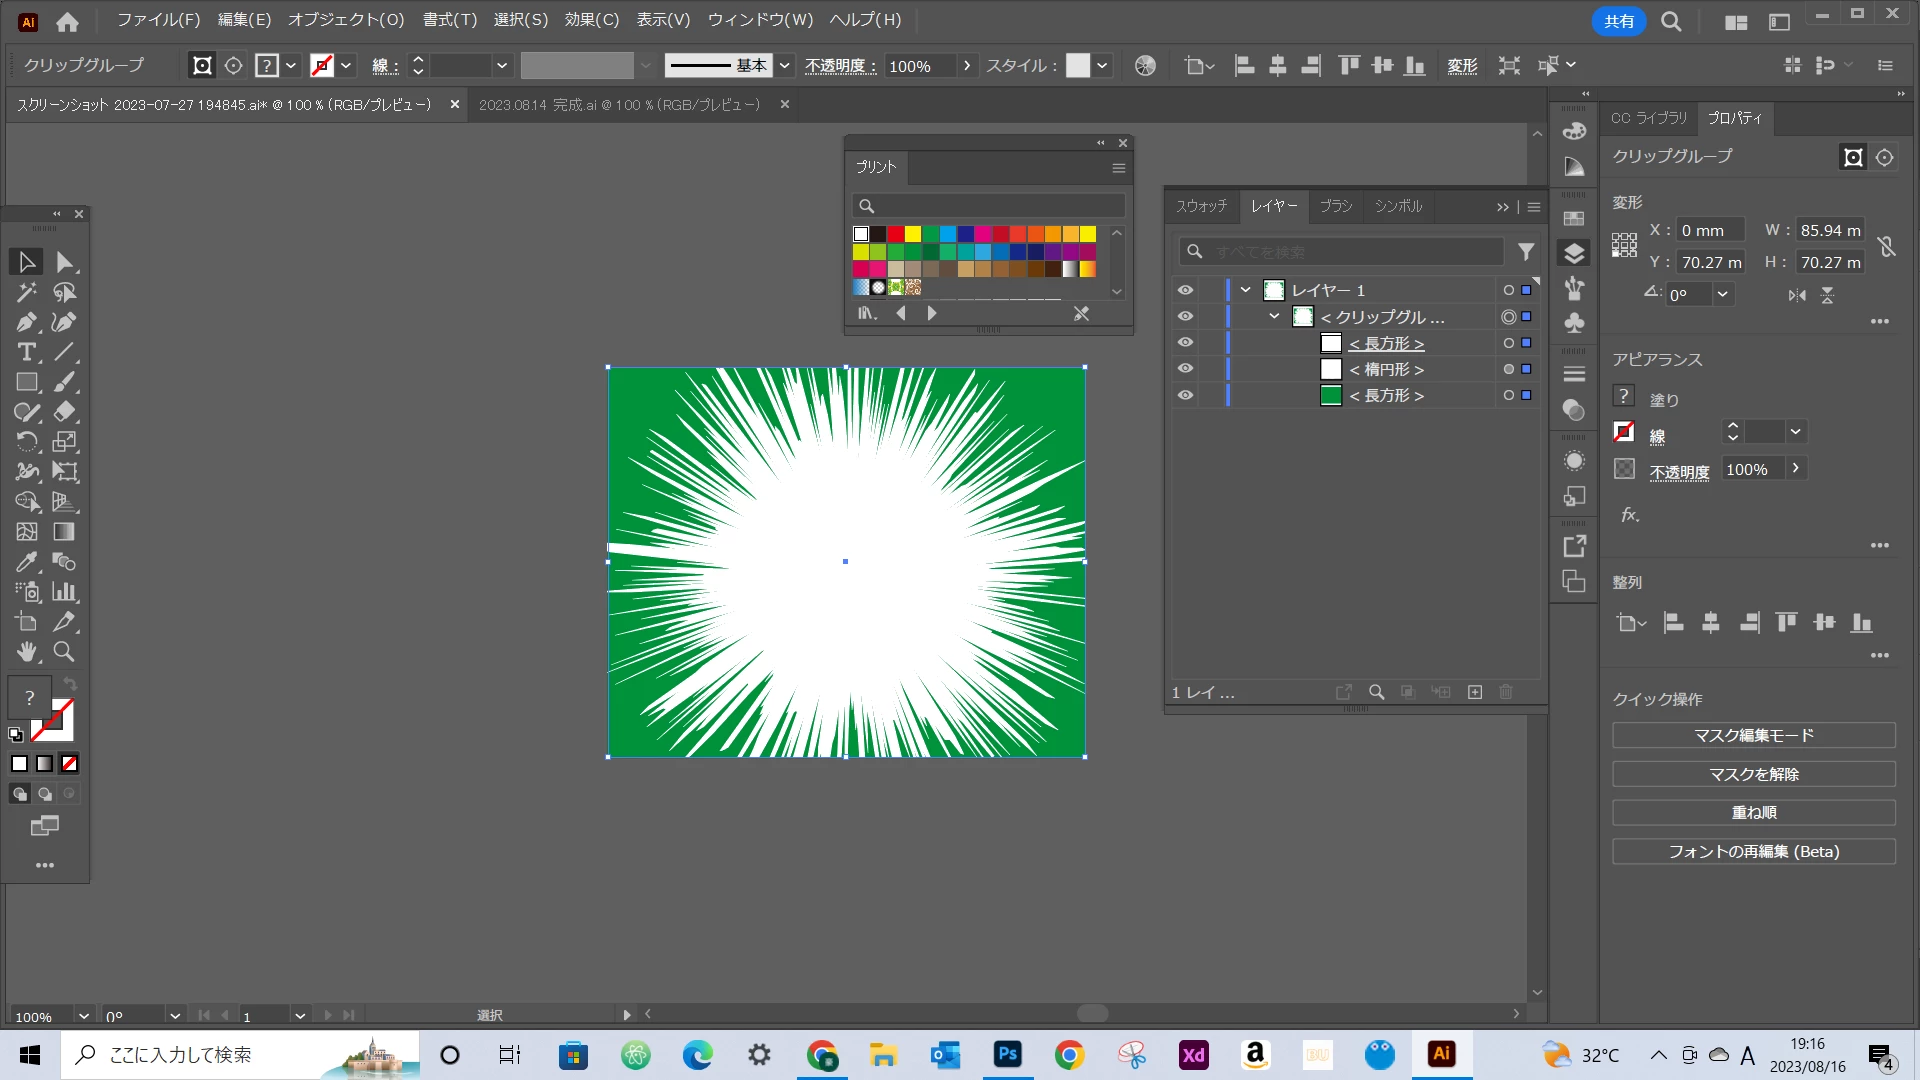Screen dimensions: 1920x1080
Task: Click the マスク編集モード button
Action: 1753,735
